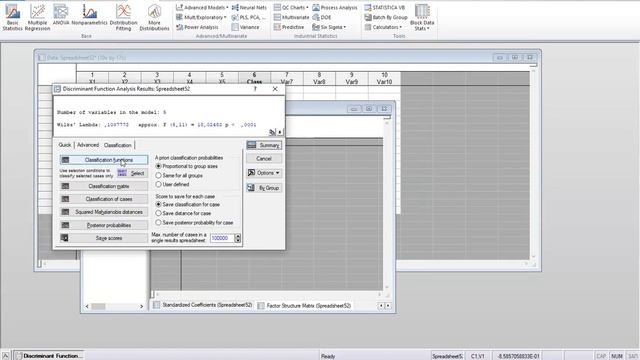Open DOE experimental design
Screen dimensions: 640x360
pos(322,17)
